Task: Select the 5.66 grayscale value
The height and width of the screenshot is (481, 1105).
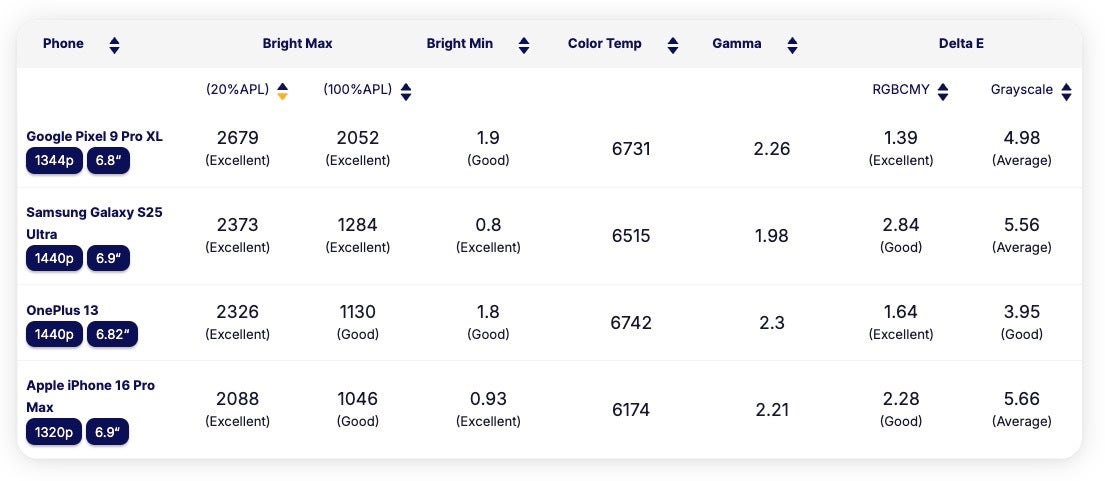Action: pos(1022,399)
